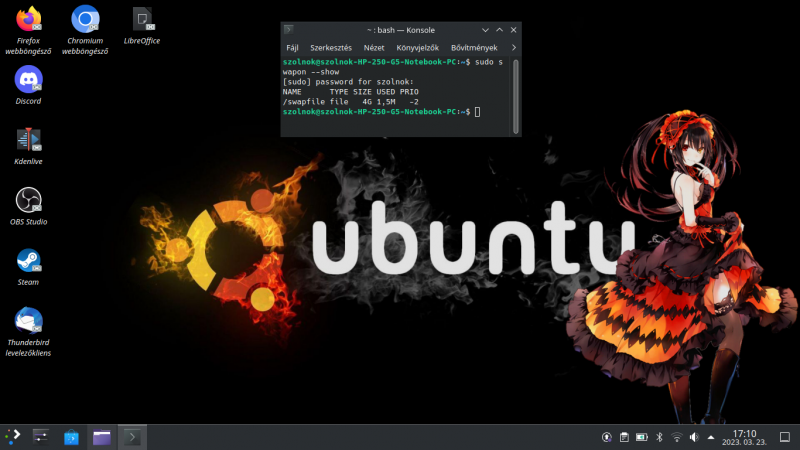
Task: Select the OBS Studio desktop icon
Action: (x=28, y=207)
